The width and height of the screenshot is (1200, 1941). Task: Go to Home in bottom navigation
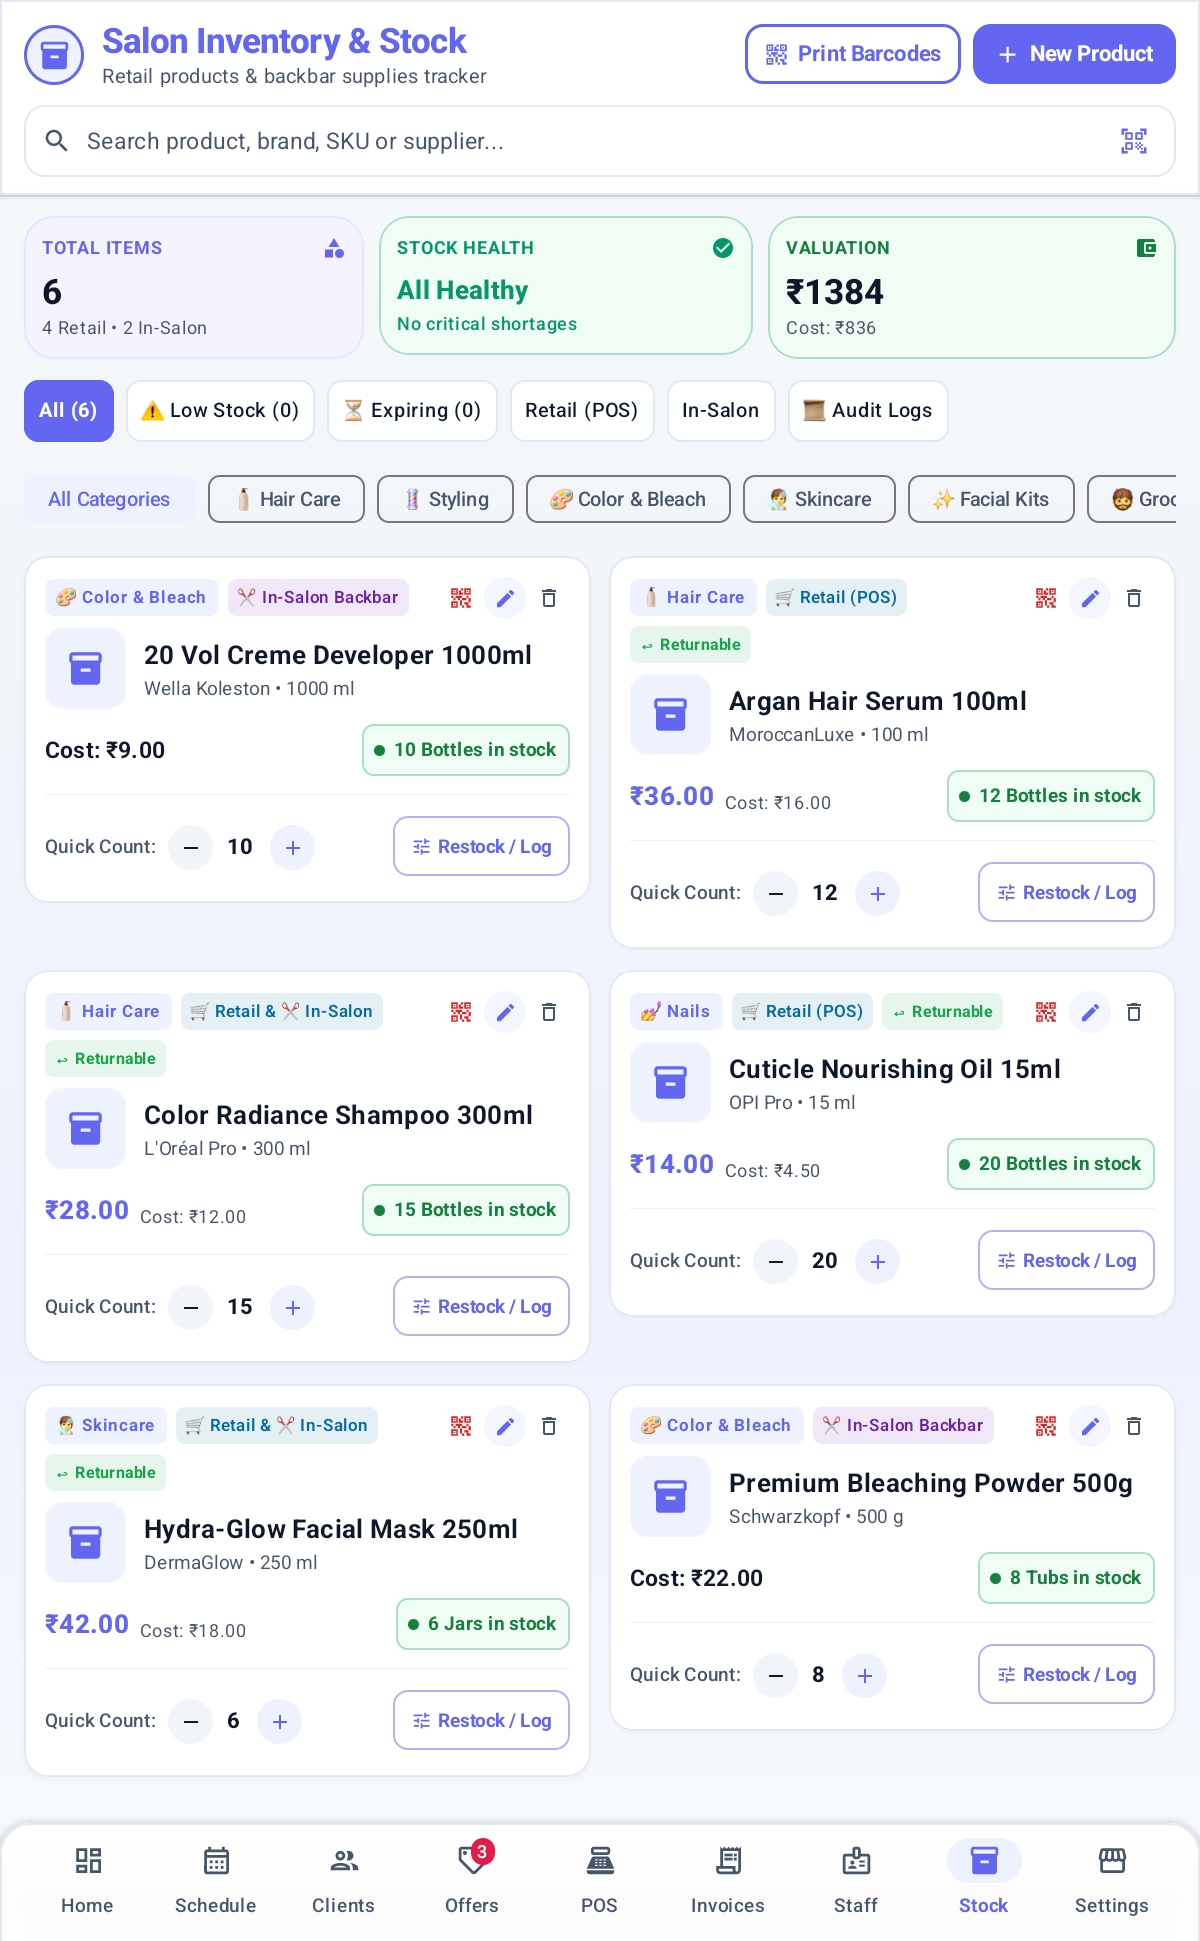[x=88, y=1880]
